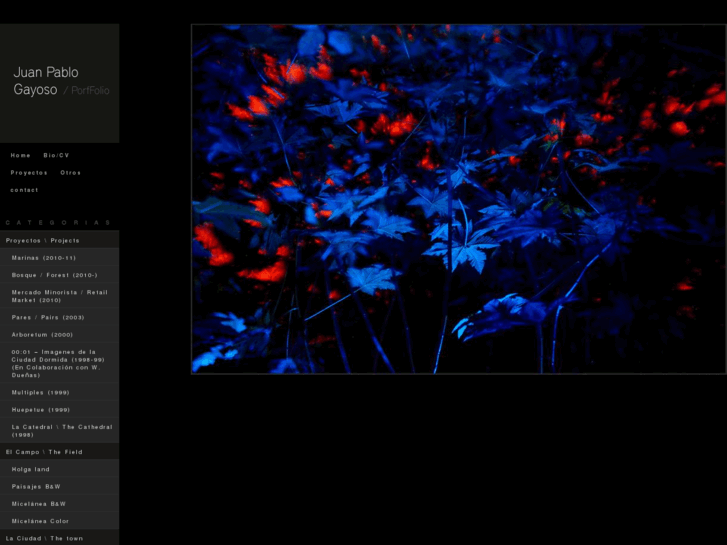
Task: Open Huepetue (1999) project
Action: pyautogui.click(x=59, y=410)
